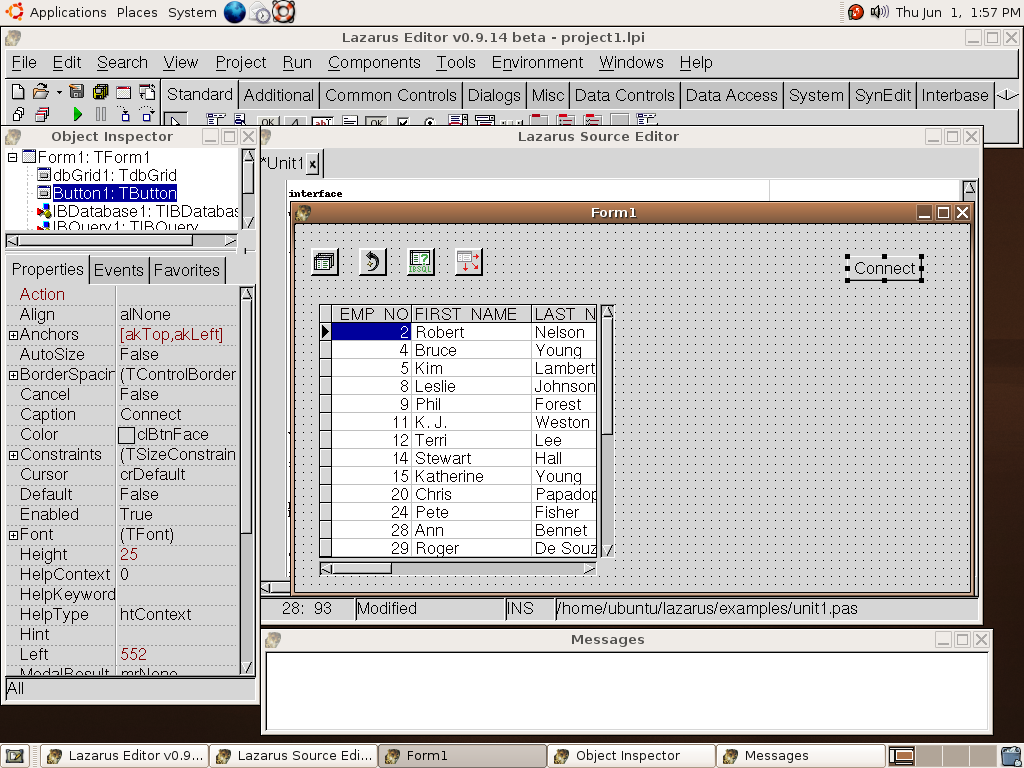Screen dimensions: 1024x768
Task: Click the New Form toolbar icon
Action: point(123,92)
